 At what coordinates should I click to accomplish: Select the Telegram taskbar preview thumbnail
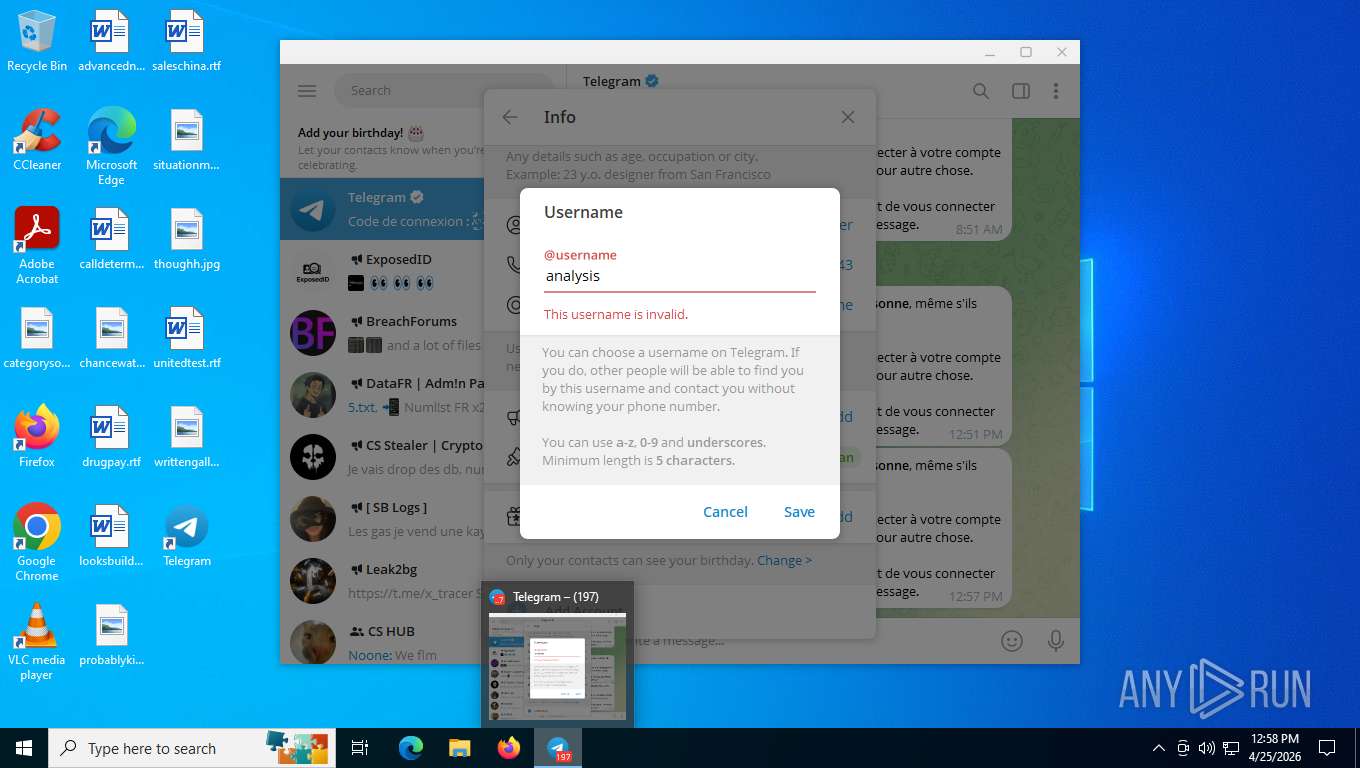point(557,667)
